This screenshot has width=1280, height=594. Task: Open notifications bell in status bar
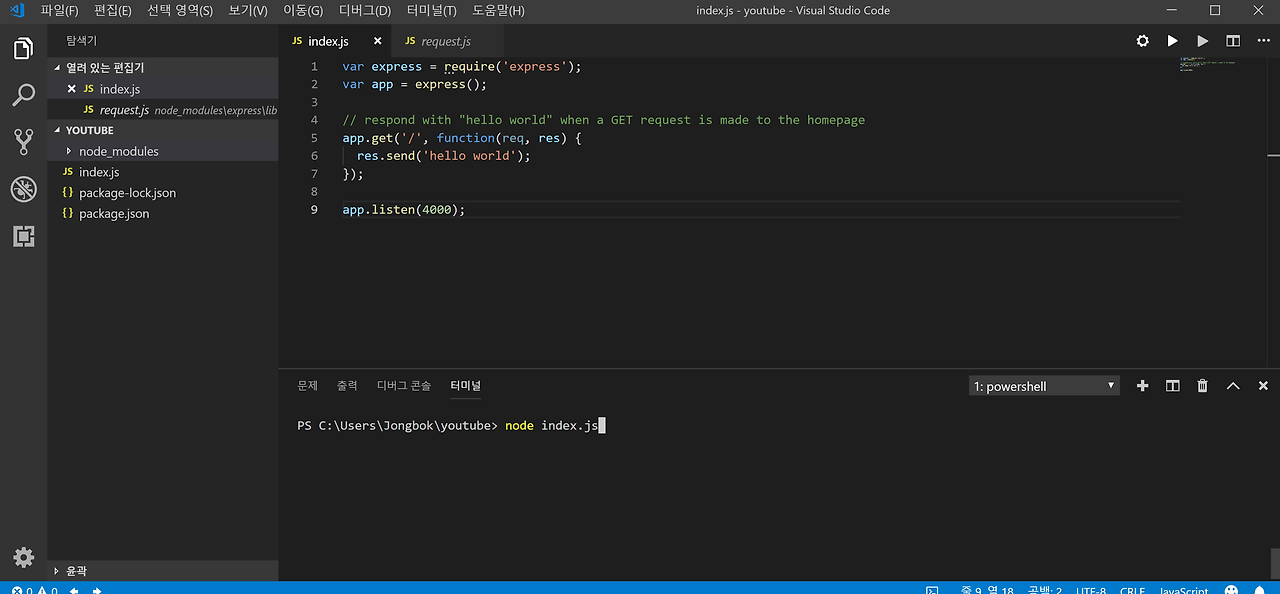(1261, 590)
